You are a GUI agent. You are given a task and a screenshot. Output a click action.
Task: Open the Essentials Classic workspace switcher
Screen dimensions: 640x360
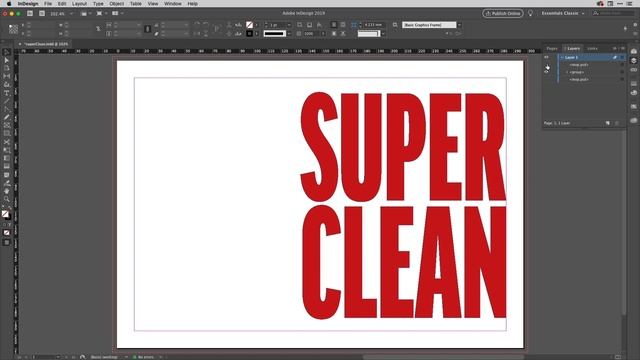point(563,13)
